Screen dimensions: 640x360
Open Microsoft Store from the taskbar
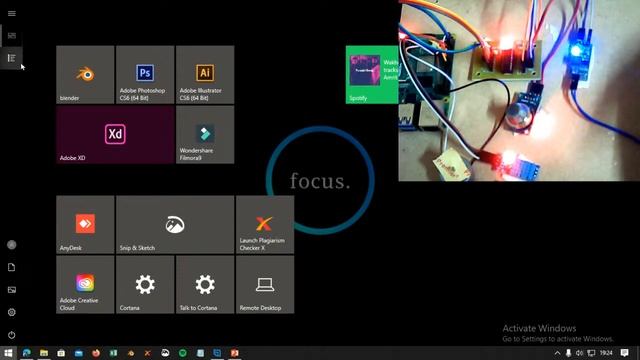point(61,353)
